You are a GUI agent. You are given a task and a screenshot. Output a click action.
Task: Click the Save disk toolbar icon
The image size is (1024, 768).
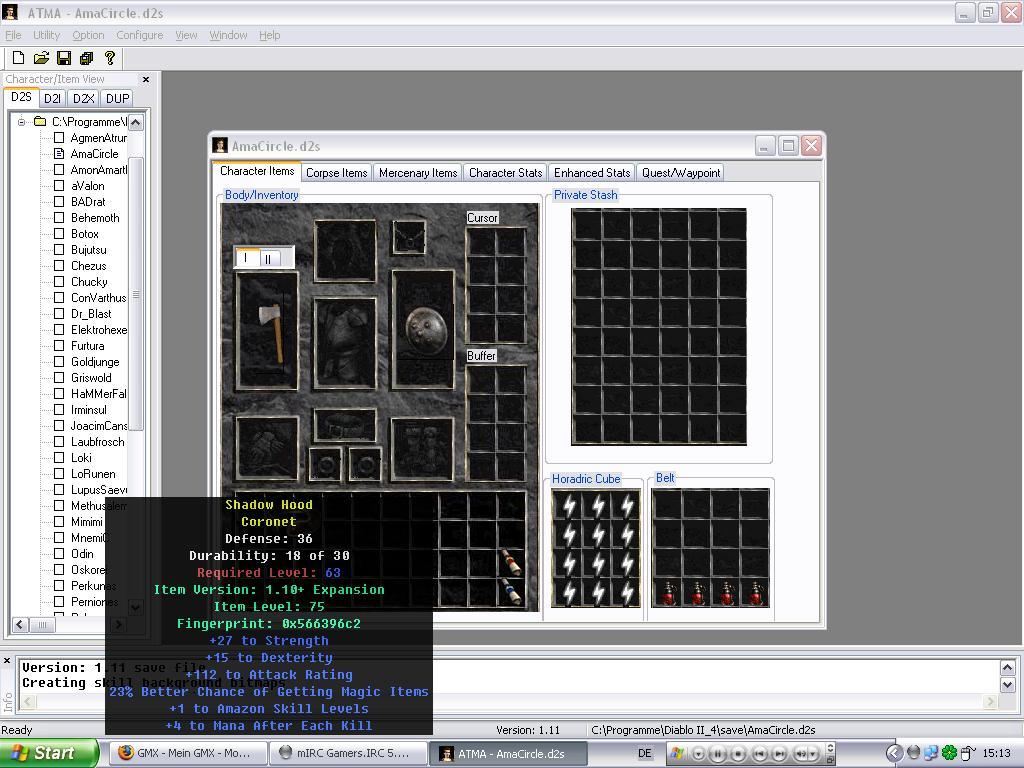64,58
